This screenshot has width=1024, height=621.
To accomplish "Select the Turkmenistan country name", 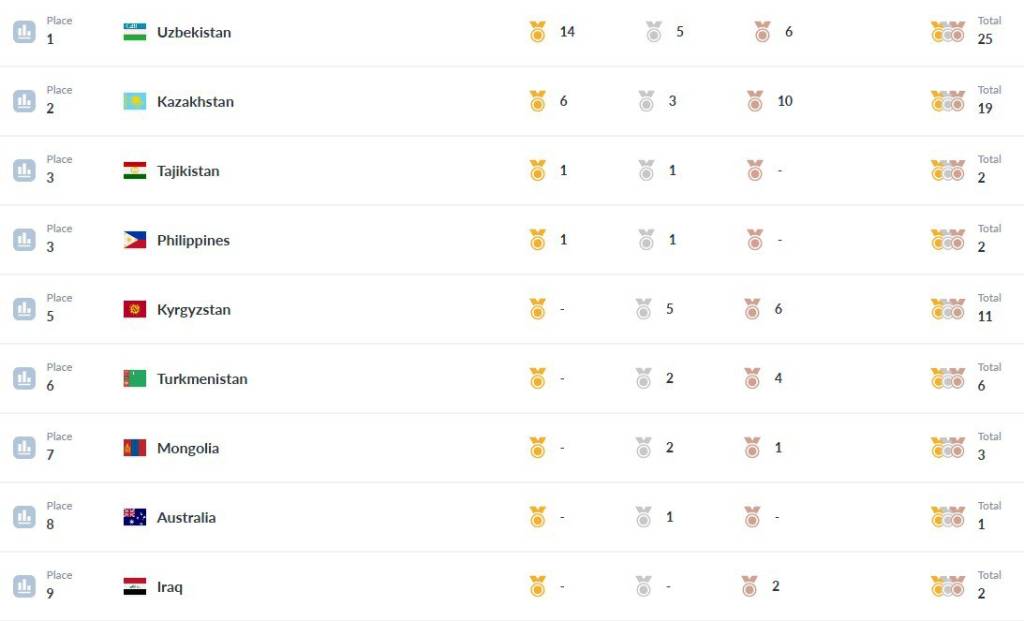I will (202, 379).
